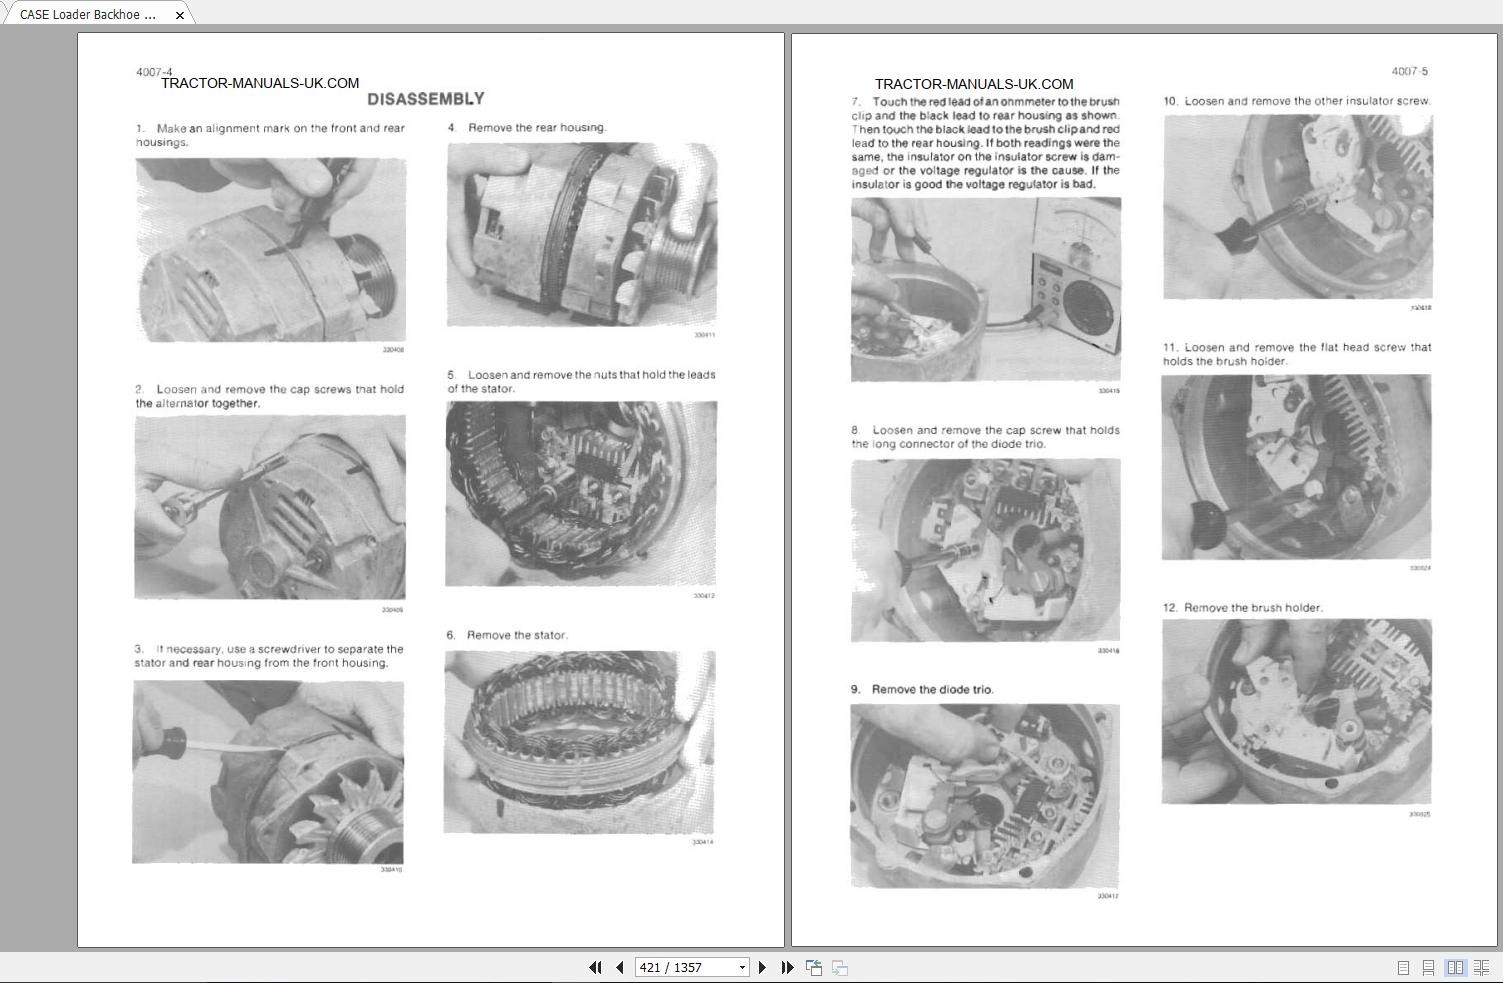Switch to continuous page scrolling view
This screenshot has width=1503, height=983.
pos(1429,967)
